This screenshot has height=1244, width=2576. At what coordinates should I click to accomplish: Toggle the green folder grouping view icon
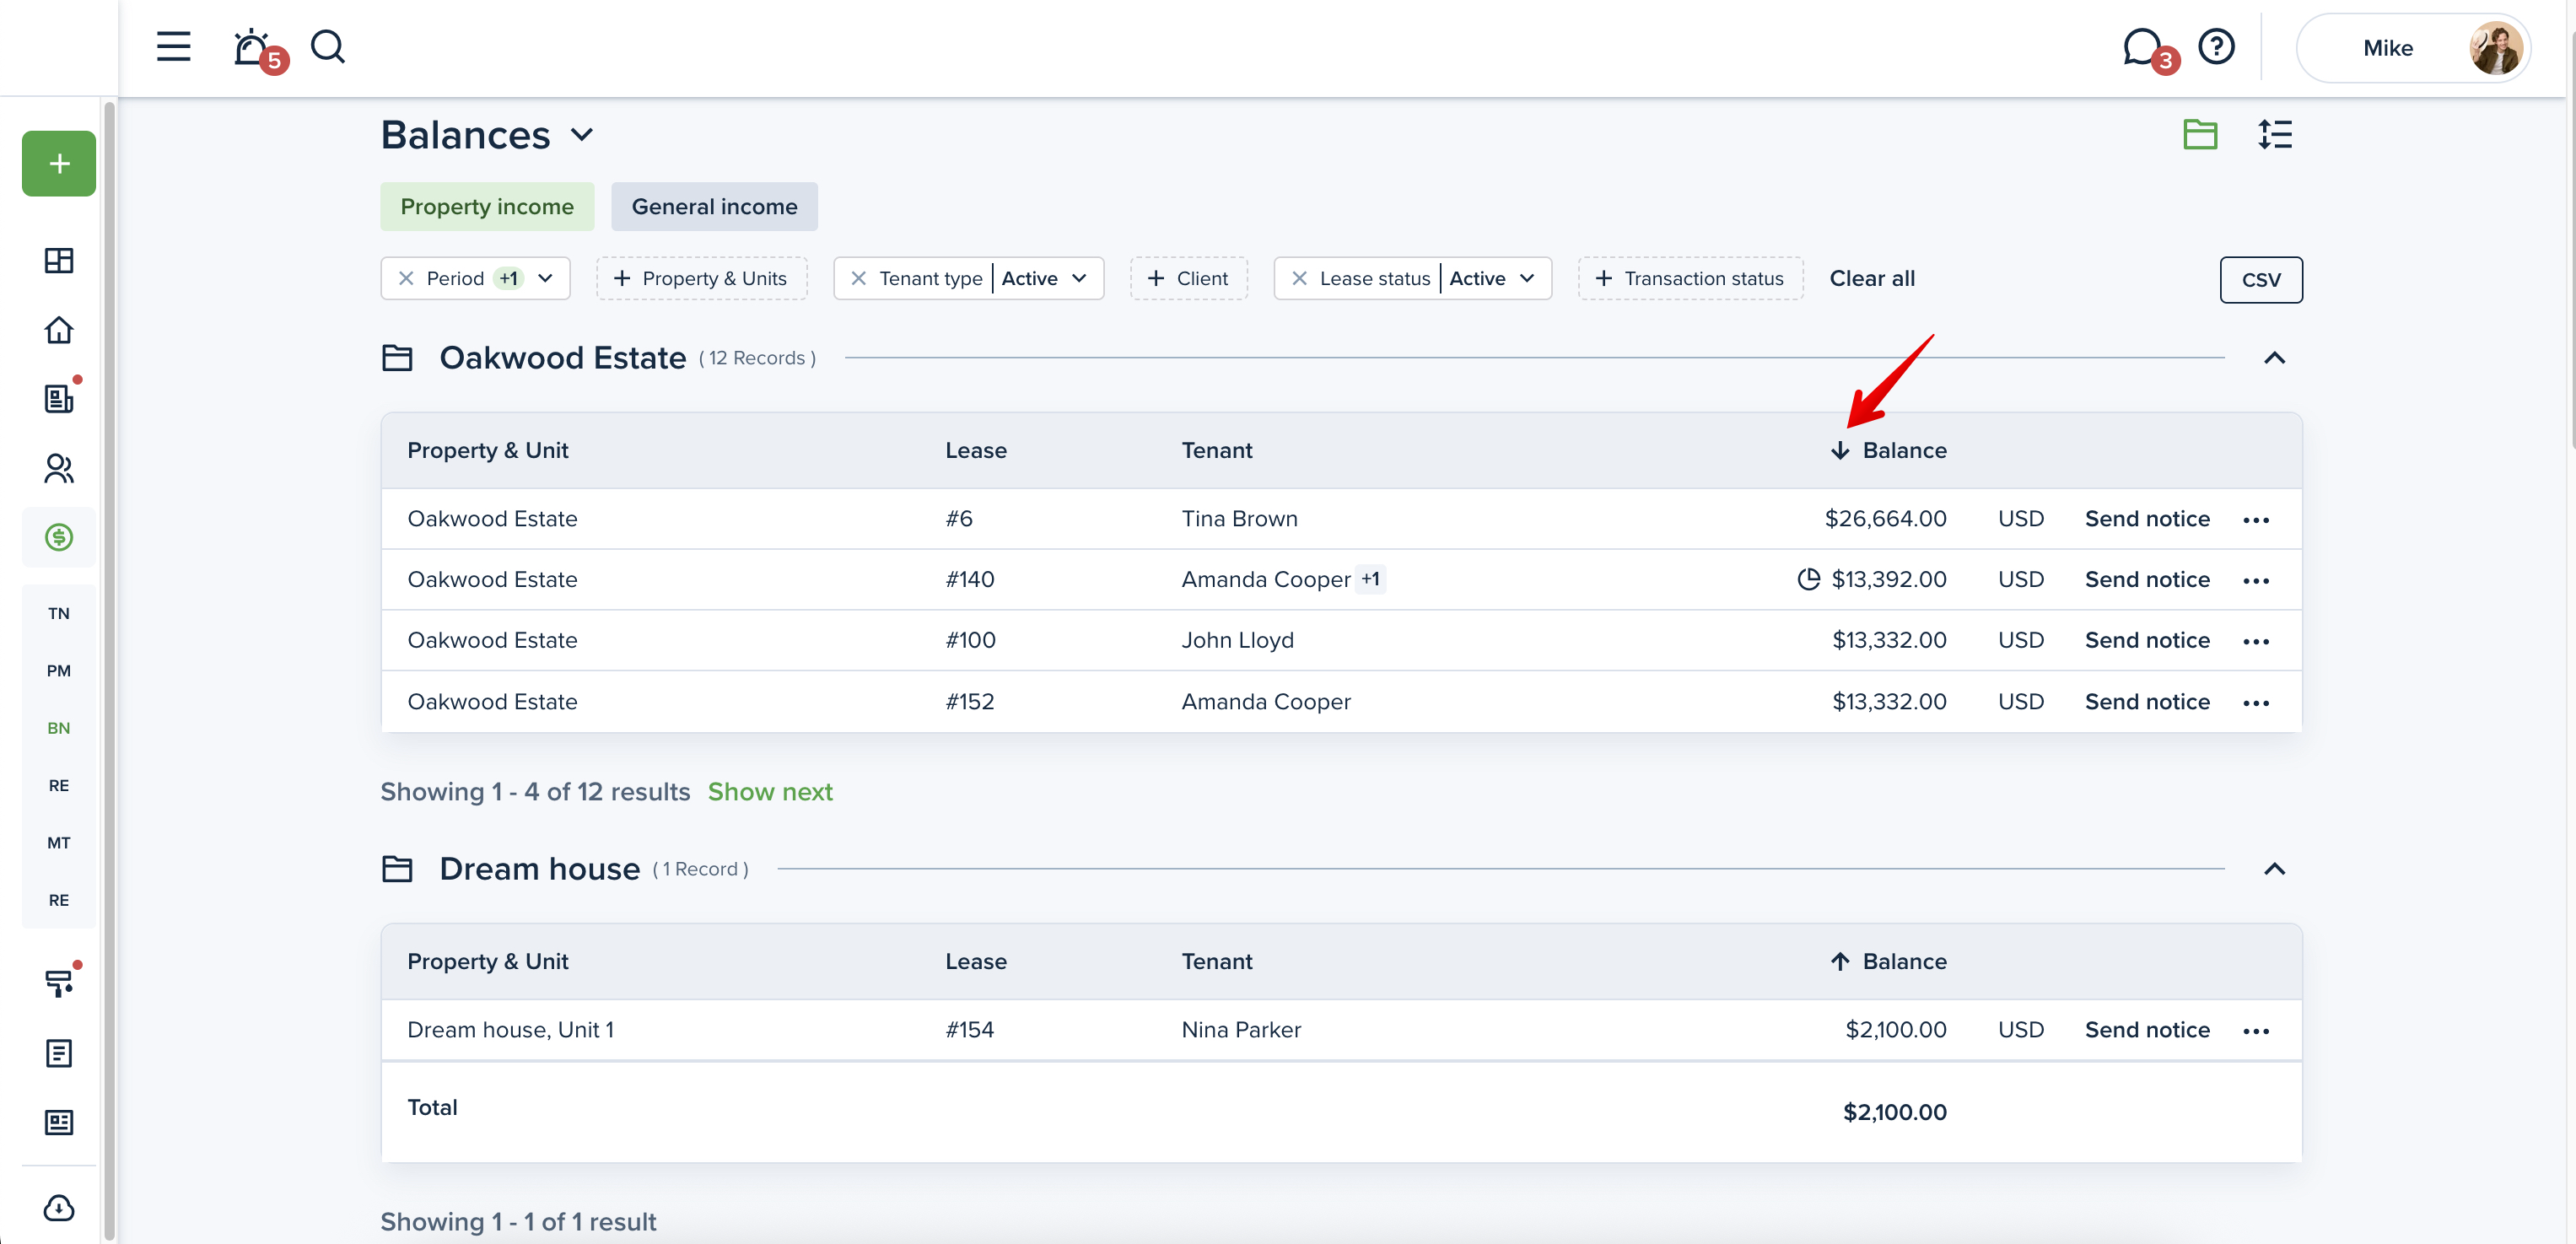2200,134
